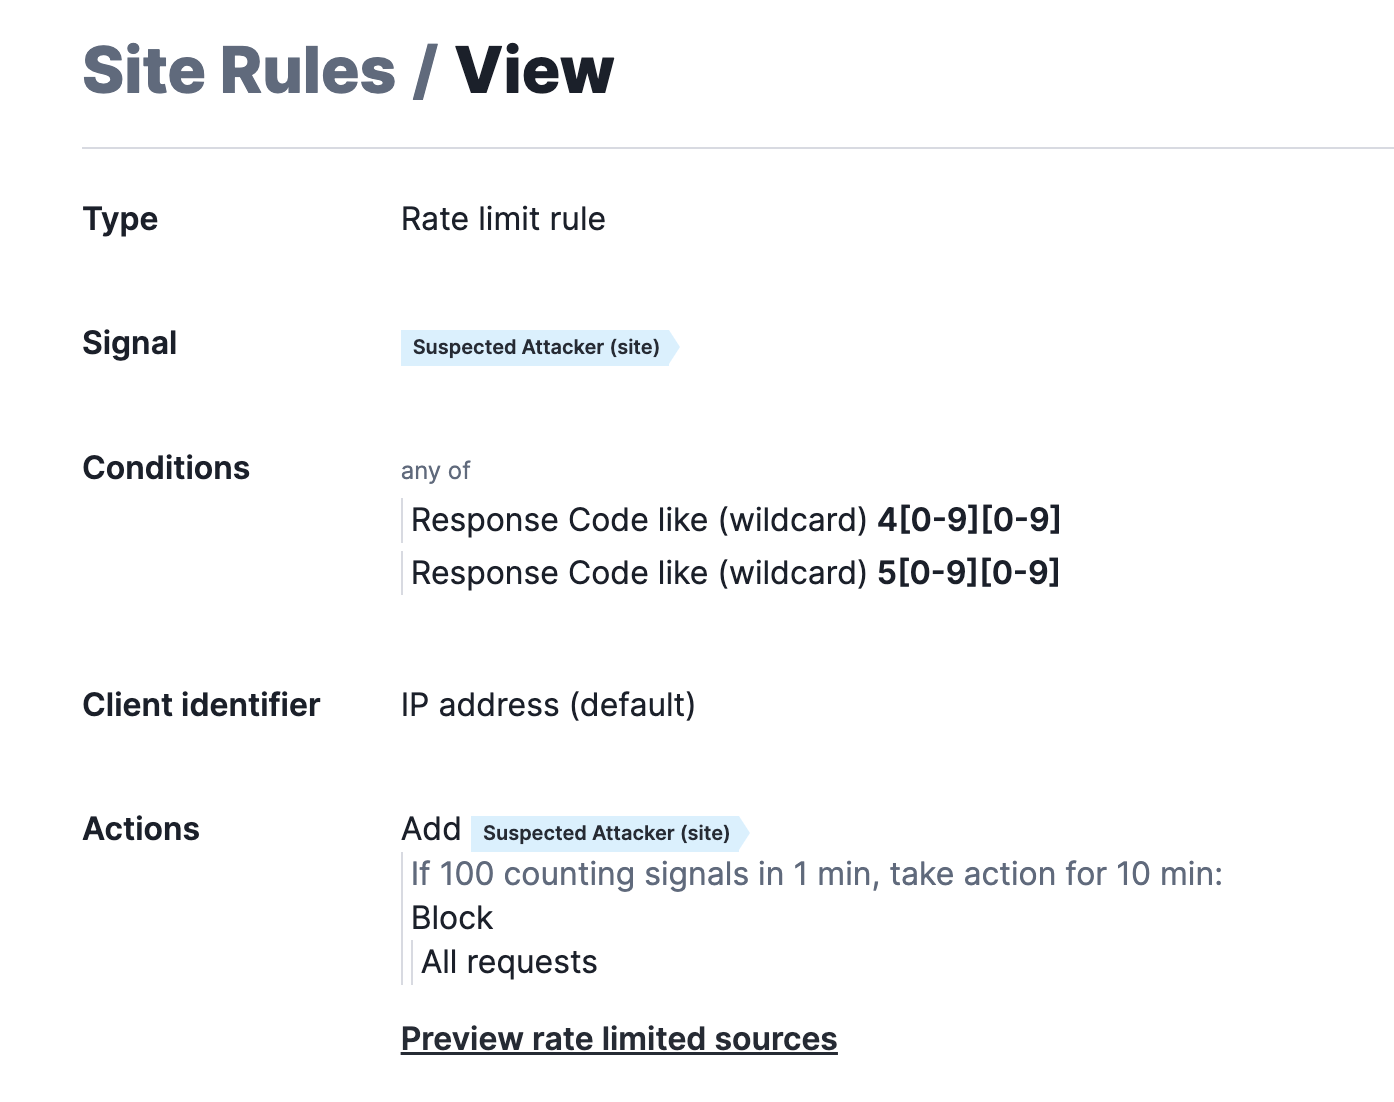Viewport: 1394px width, 1102px height.
Task: Click the Type row label
Action: point(120,219)
